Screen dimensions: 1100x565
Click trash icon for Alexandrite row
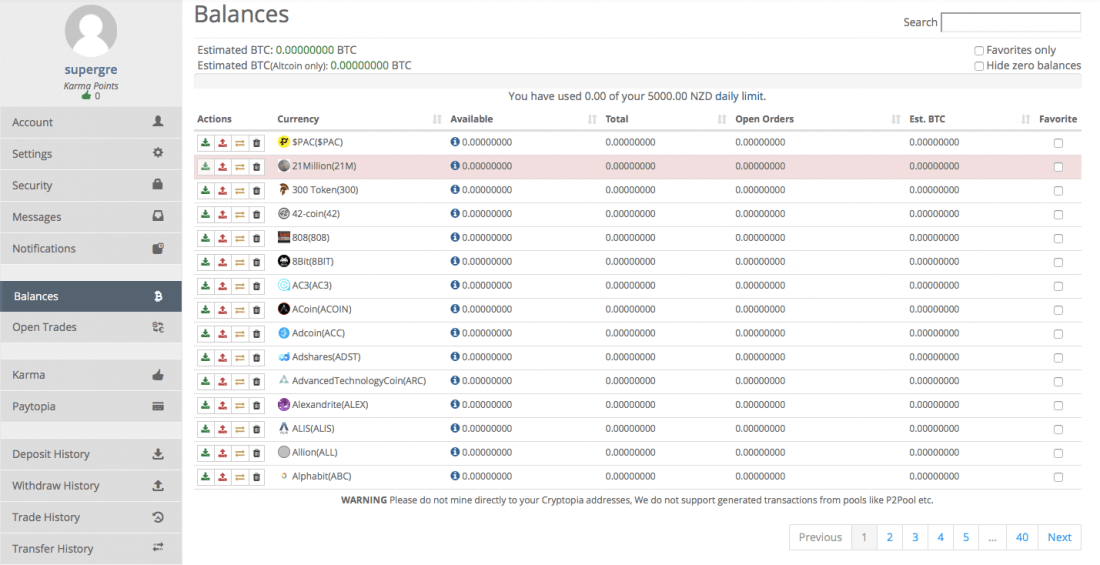[257, 405]
